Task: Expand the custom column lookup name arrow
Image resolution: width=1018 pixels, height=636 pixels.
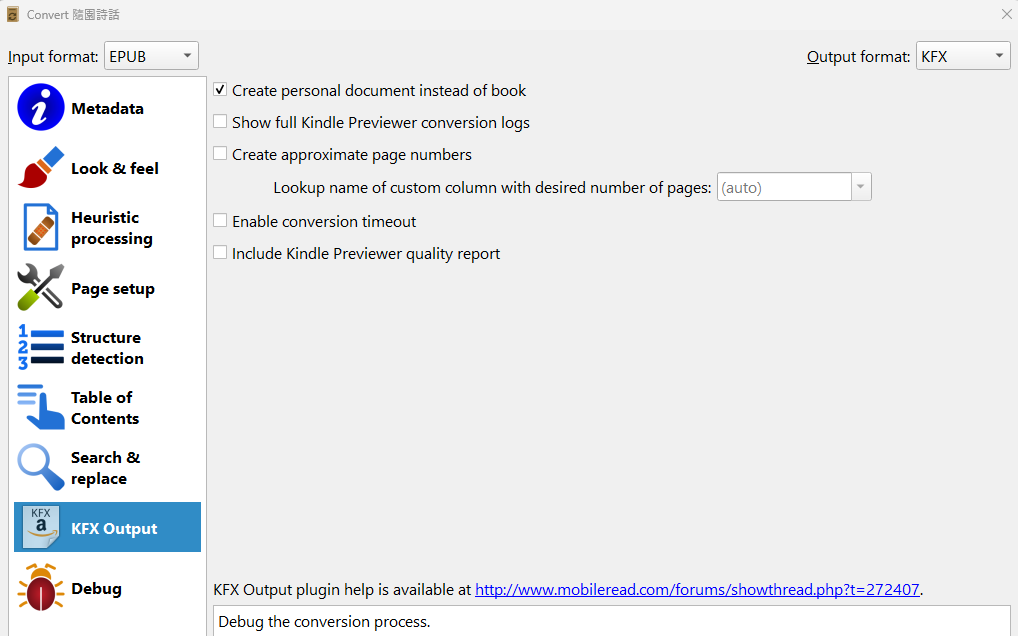Action: [861, 187]
